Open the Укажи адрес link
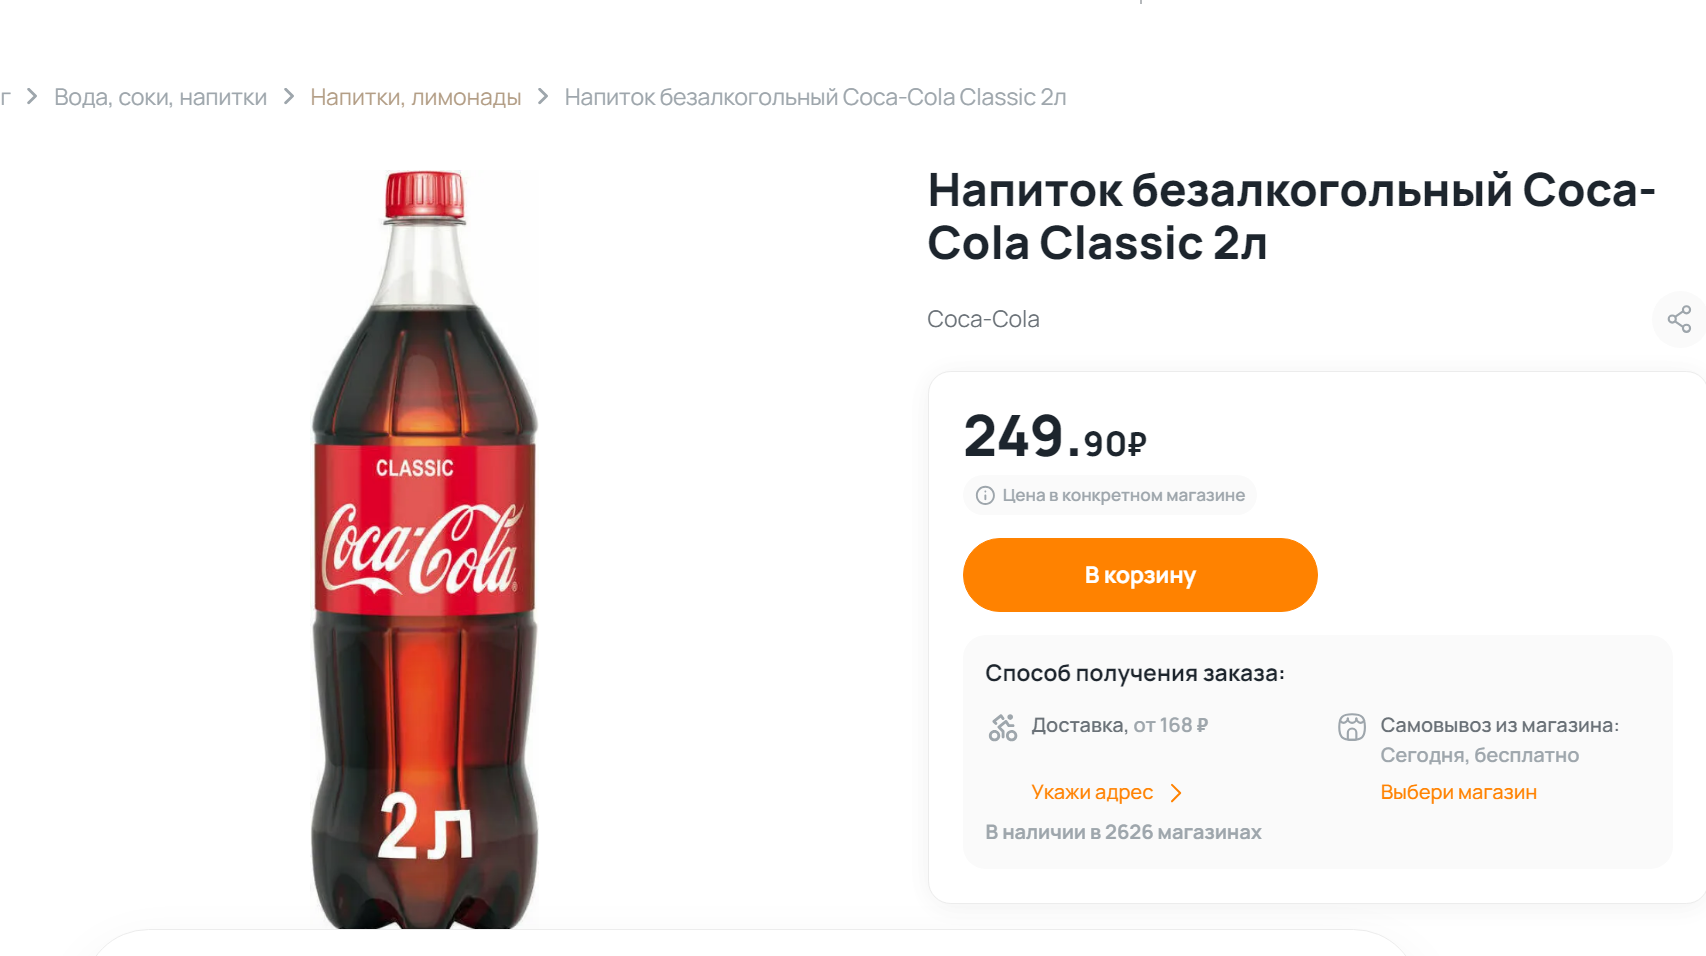The image size is (1706, 956). pyautogui.click(x=1092, y=792)
